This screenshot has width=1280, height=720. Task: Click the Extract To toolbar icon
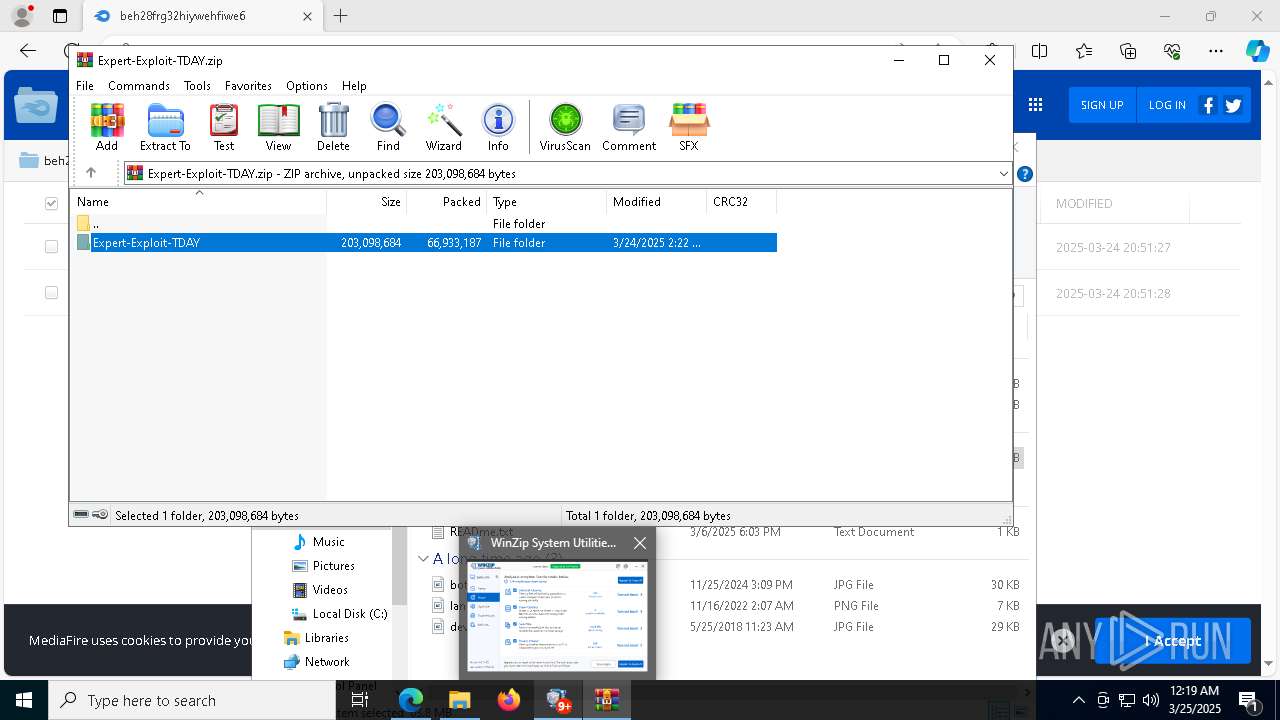click(x=165, y=127)
